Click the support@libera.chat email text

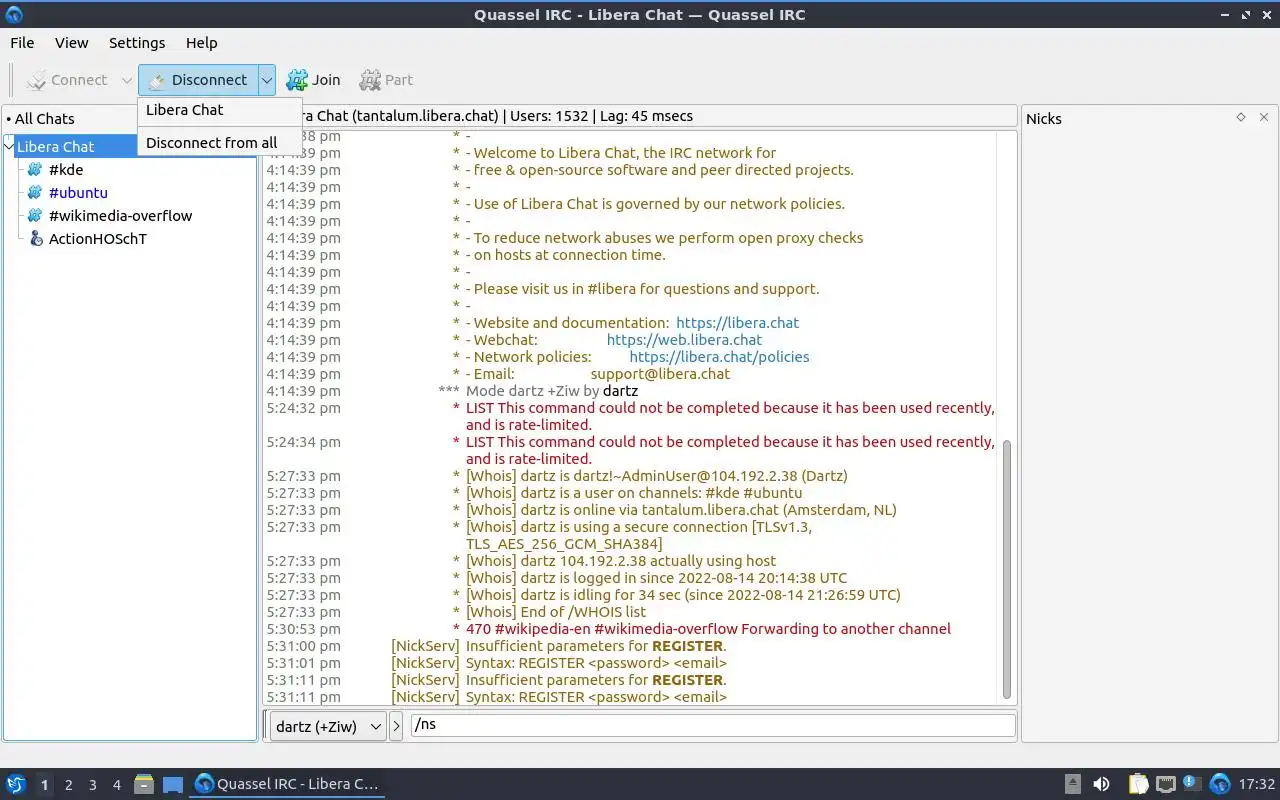coord(660,374)
